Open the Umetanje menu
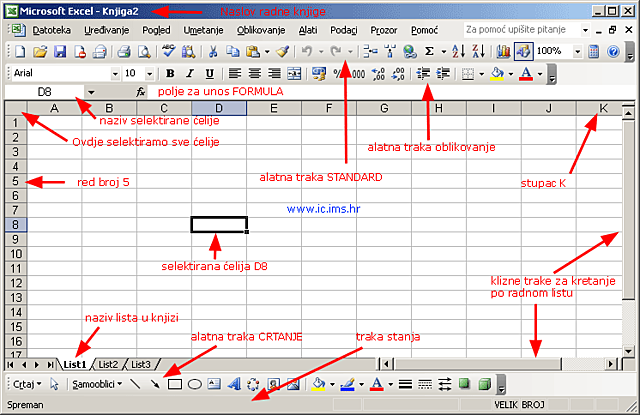 [x=203, y=30]
